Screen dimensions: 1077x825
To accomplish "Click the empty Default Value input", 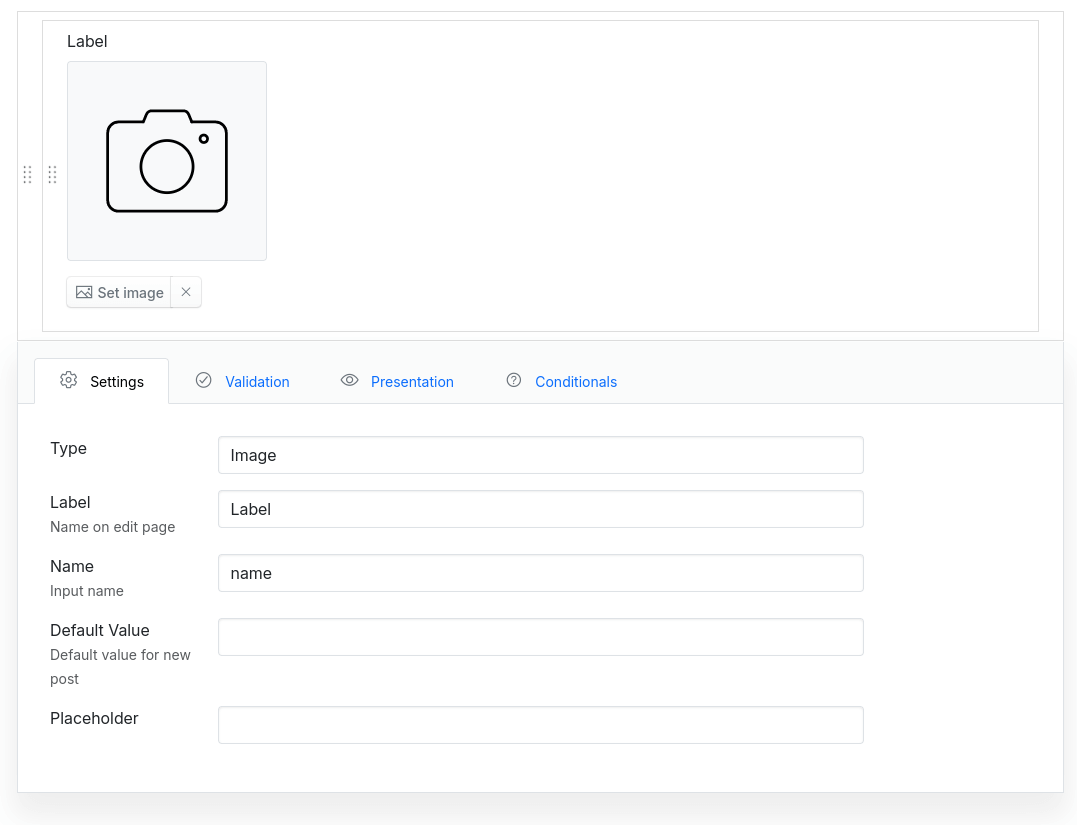I will pyautogui.click(x=540, y=637).
